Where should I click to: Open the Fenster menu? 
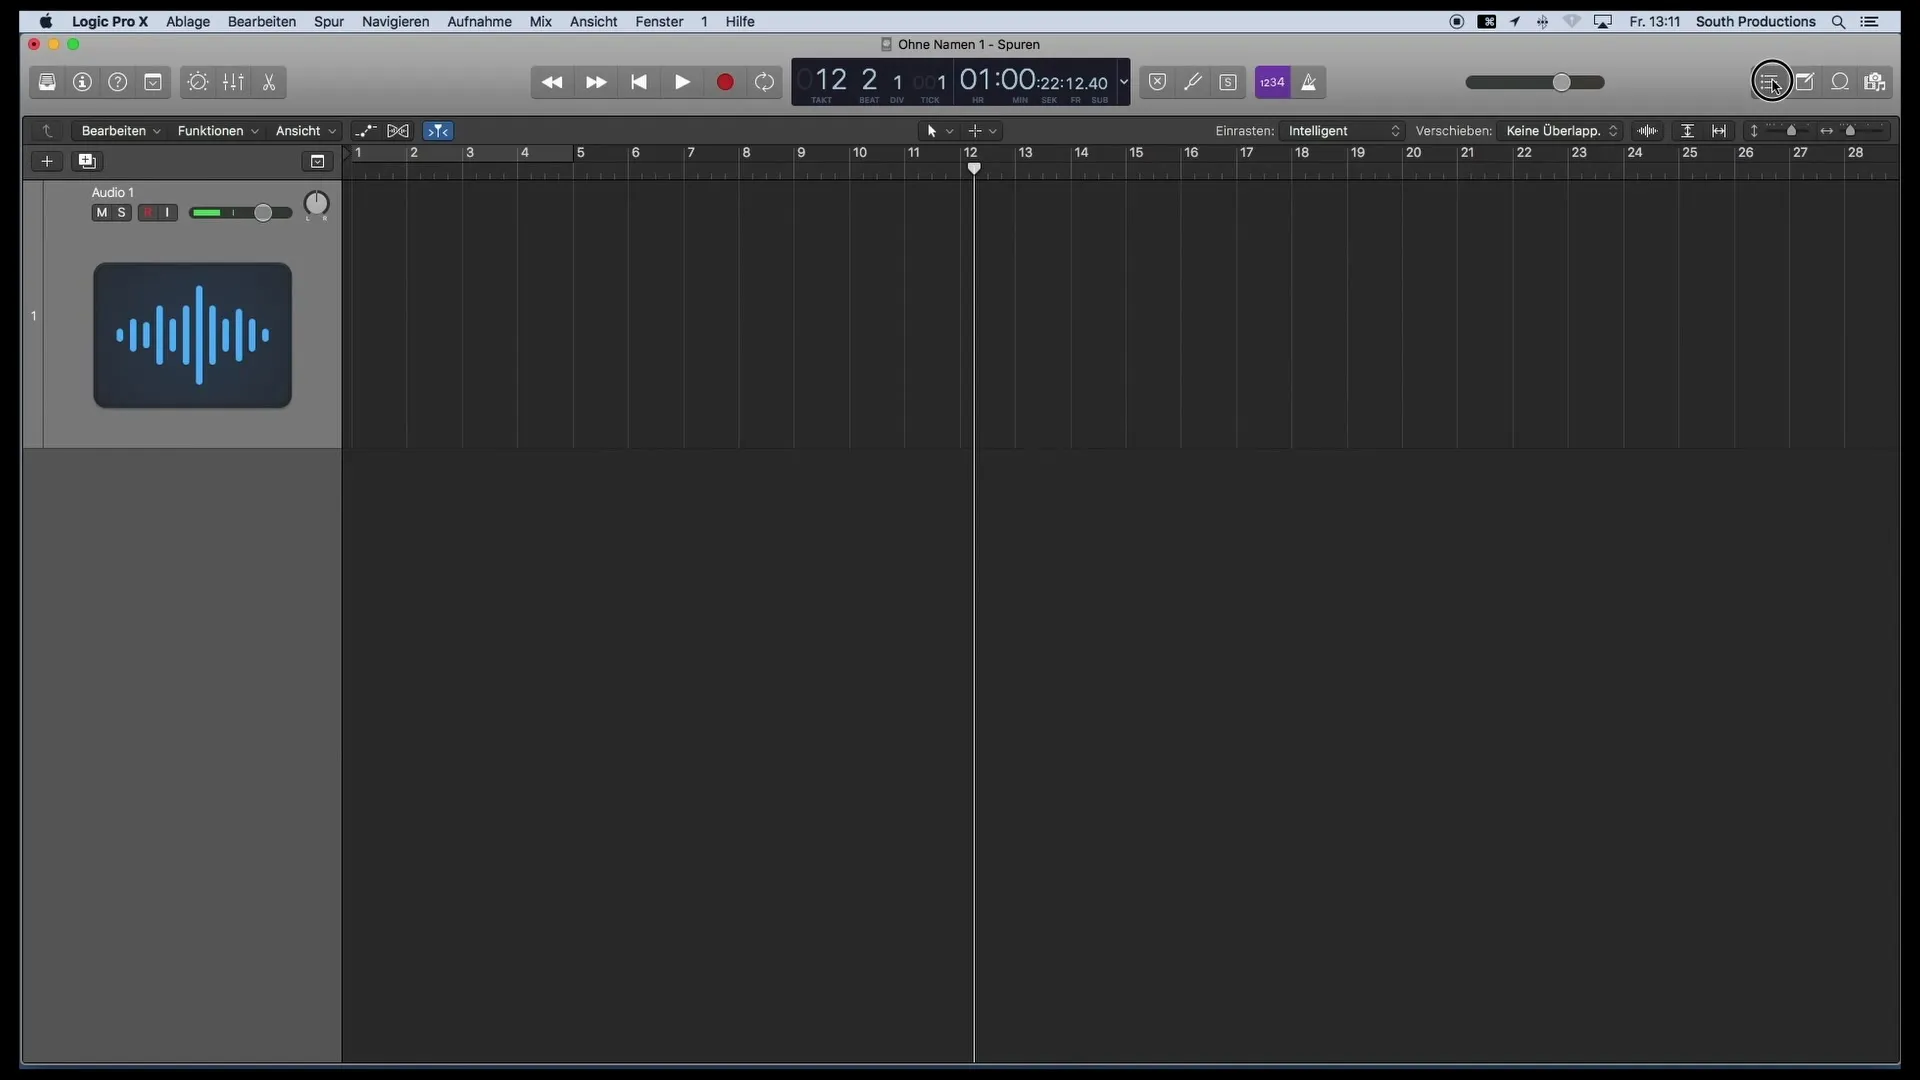coord(660,21)
